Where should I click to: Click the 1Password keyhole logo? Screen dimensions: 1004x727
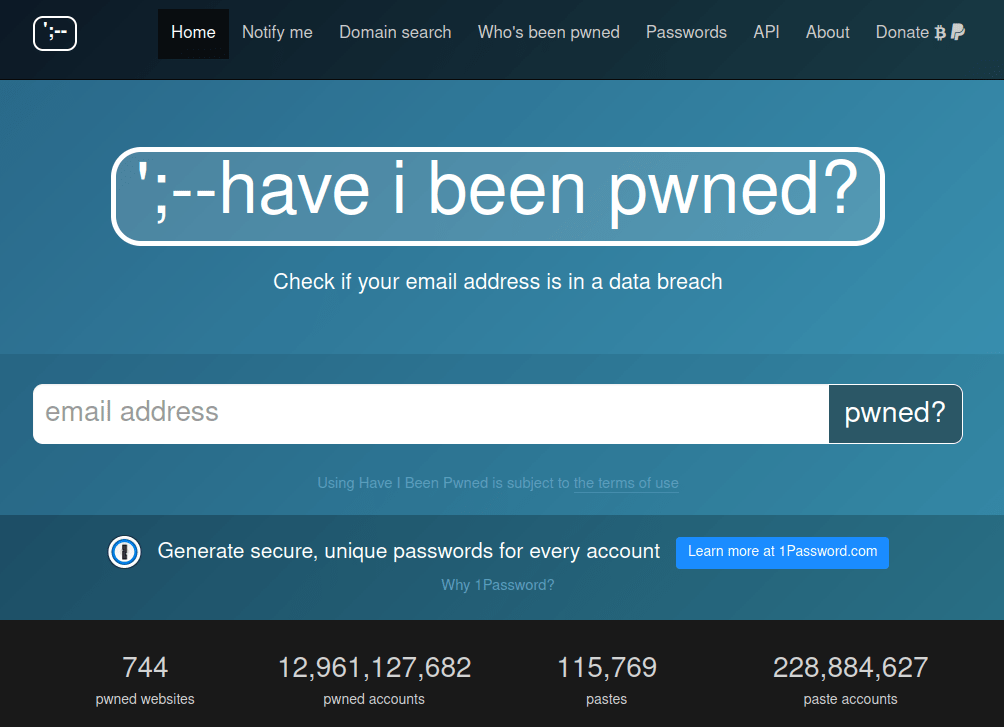point(124,551)
